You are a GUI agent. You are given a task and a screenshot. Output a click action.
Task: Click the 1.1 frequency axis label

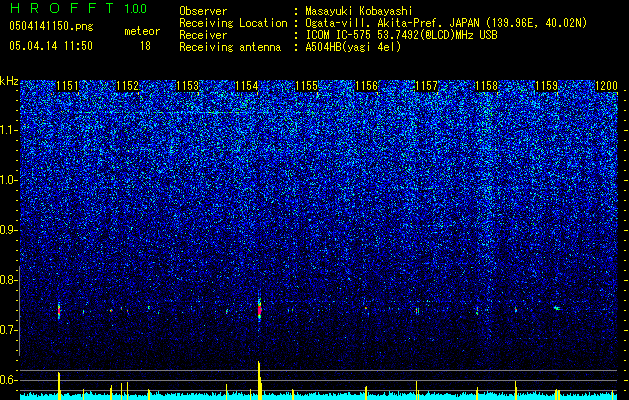[x=9, y=130]
